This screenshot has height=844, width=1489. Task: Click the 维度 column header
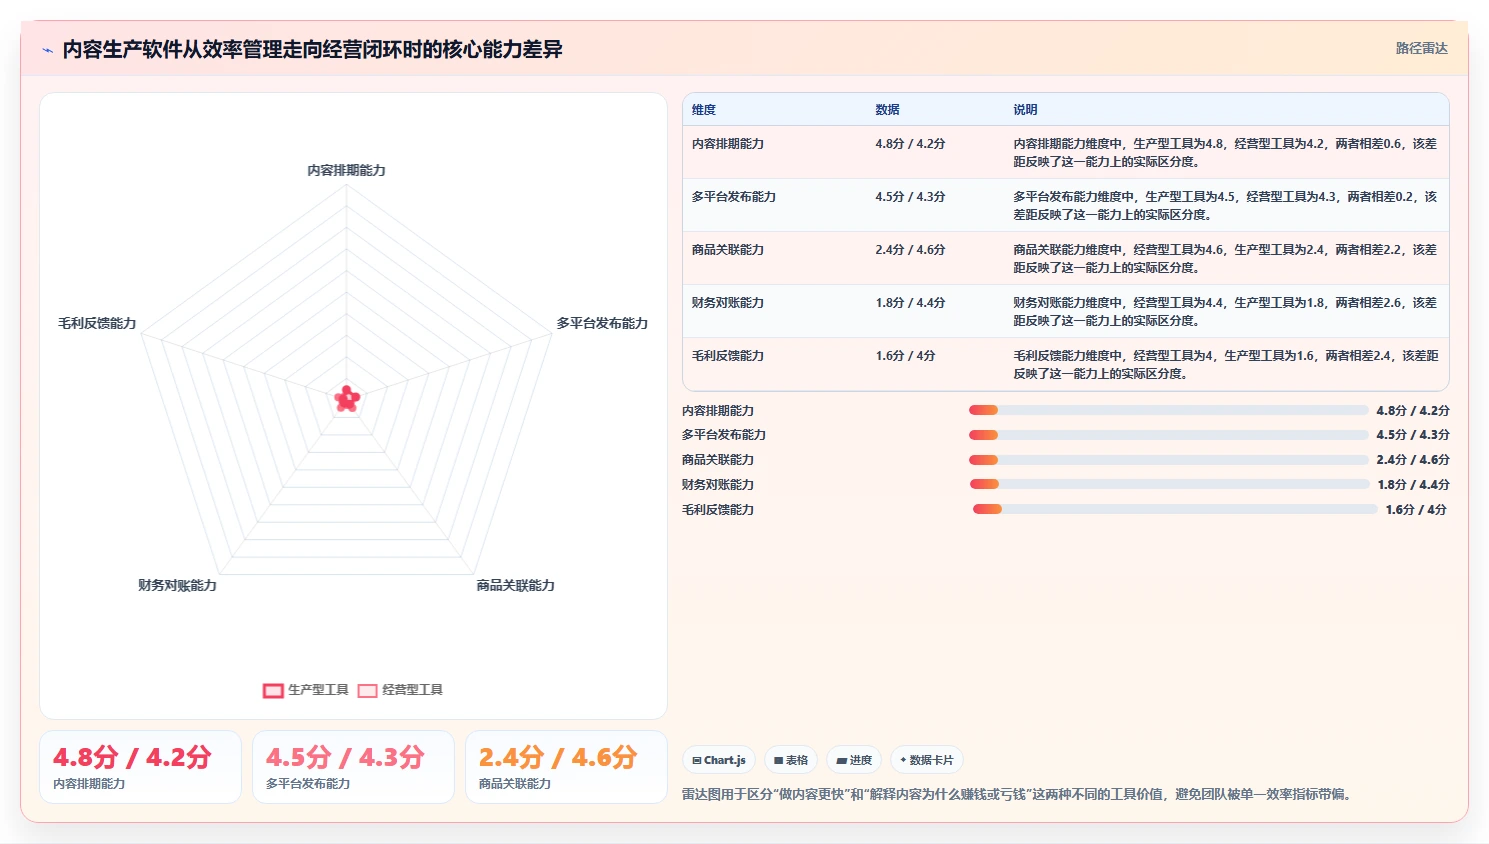point(704,110)
